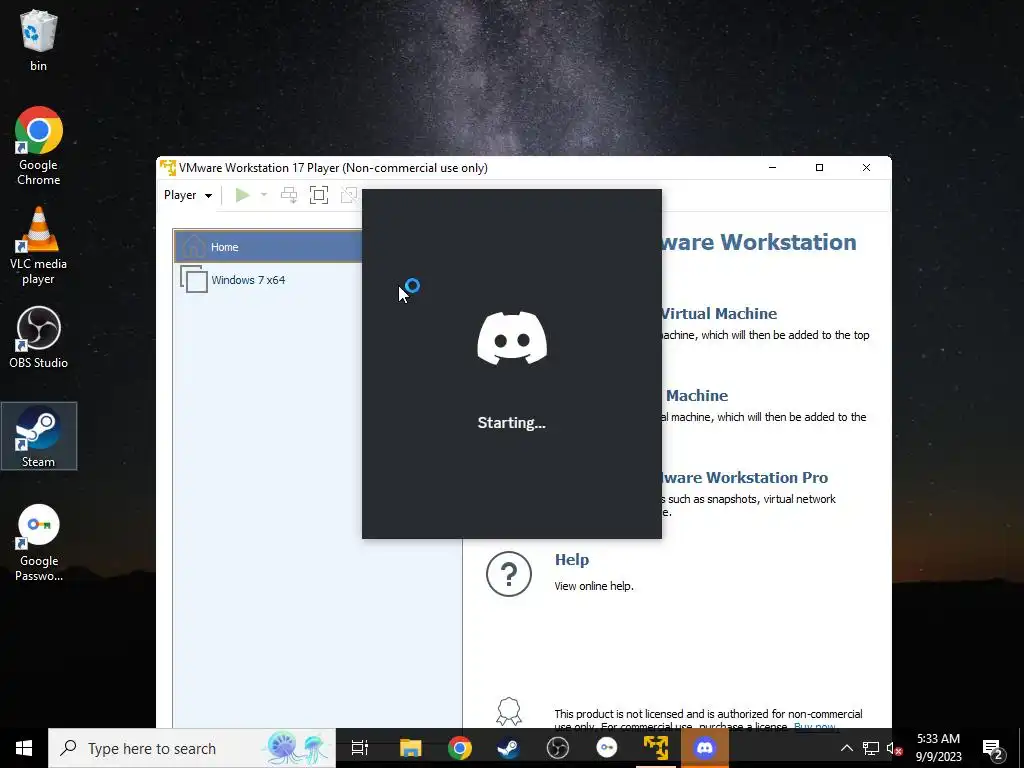Switch to VMware Player taskbar button
Viewport: 1024px width, 768px height.
(656, 748)
